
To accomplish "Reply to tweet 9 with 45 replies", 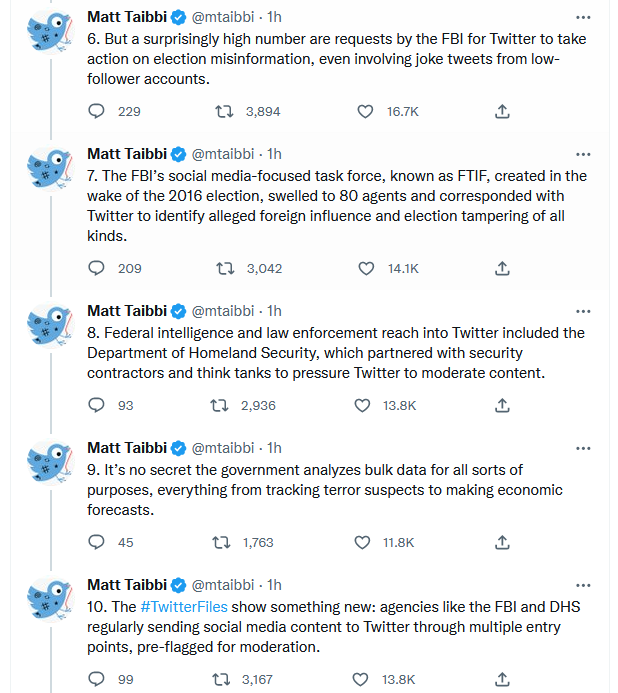I will 96,542.
